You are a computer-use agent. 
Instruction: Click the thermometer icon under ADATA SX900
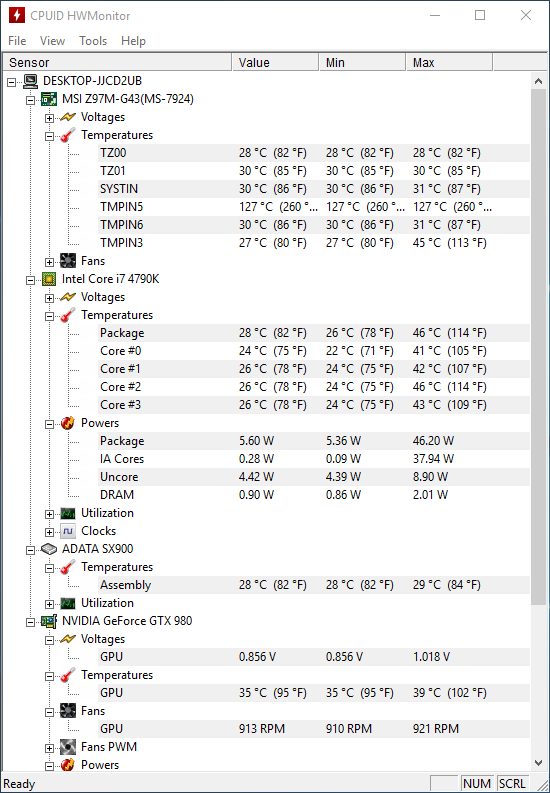click(x=68, y=567)
